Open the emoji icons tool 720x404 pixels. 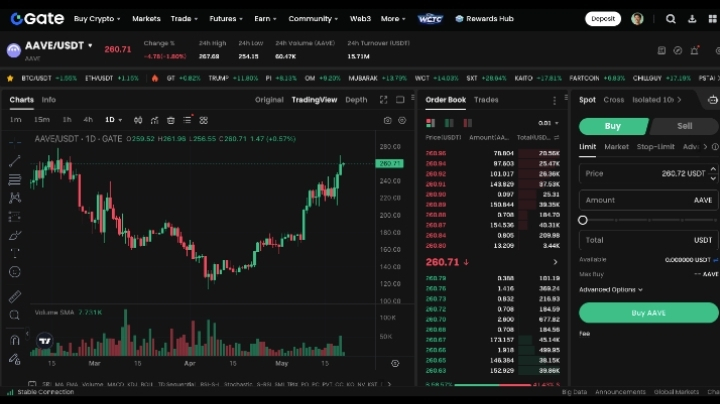coord(15,272)
